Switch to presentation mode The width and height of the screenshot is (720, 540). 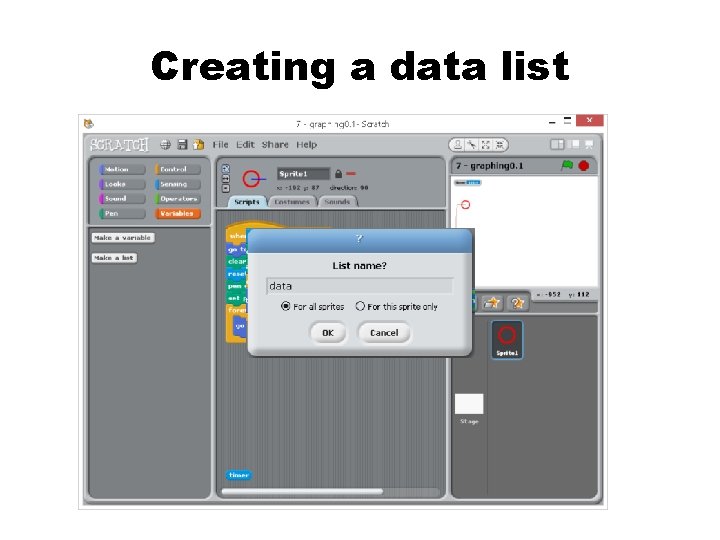pos(589,145)
